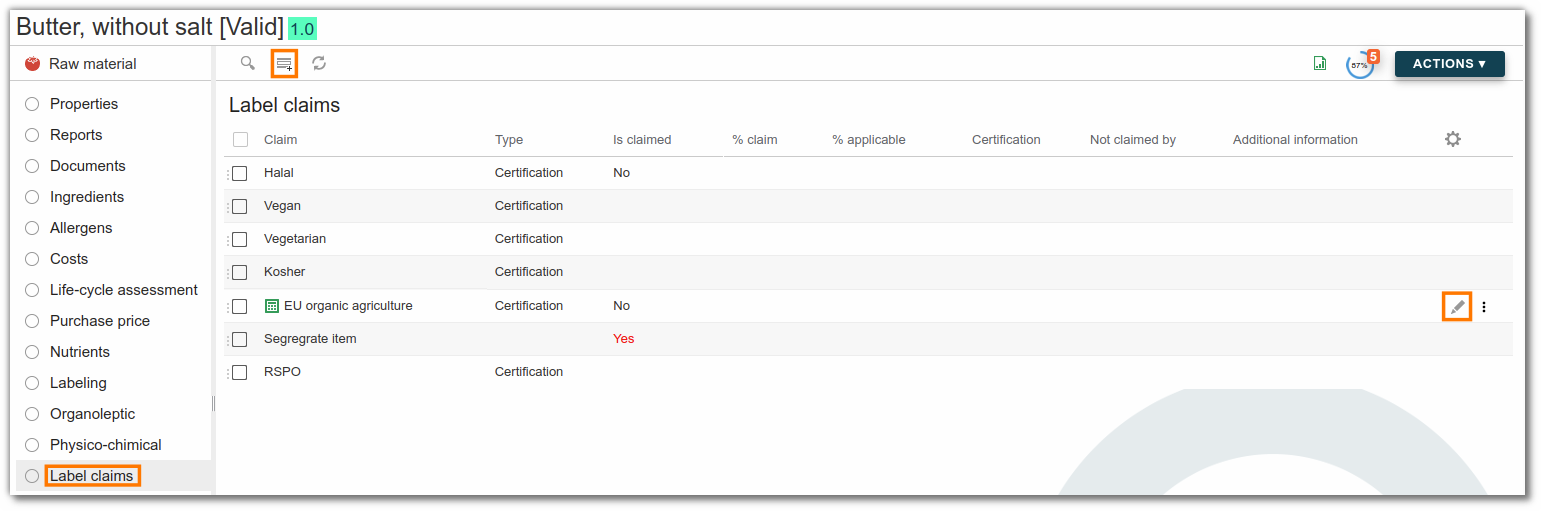The image size is (1541, 511).
Task: Click the 57% completion score indicator
Action: point(1359,65)
